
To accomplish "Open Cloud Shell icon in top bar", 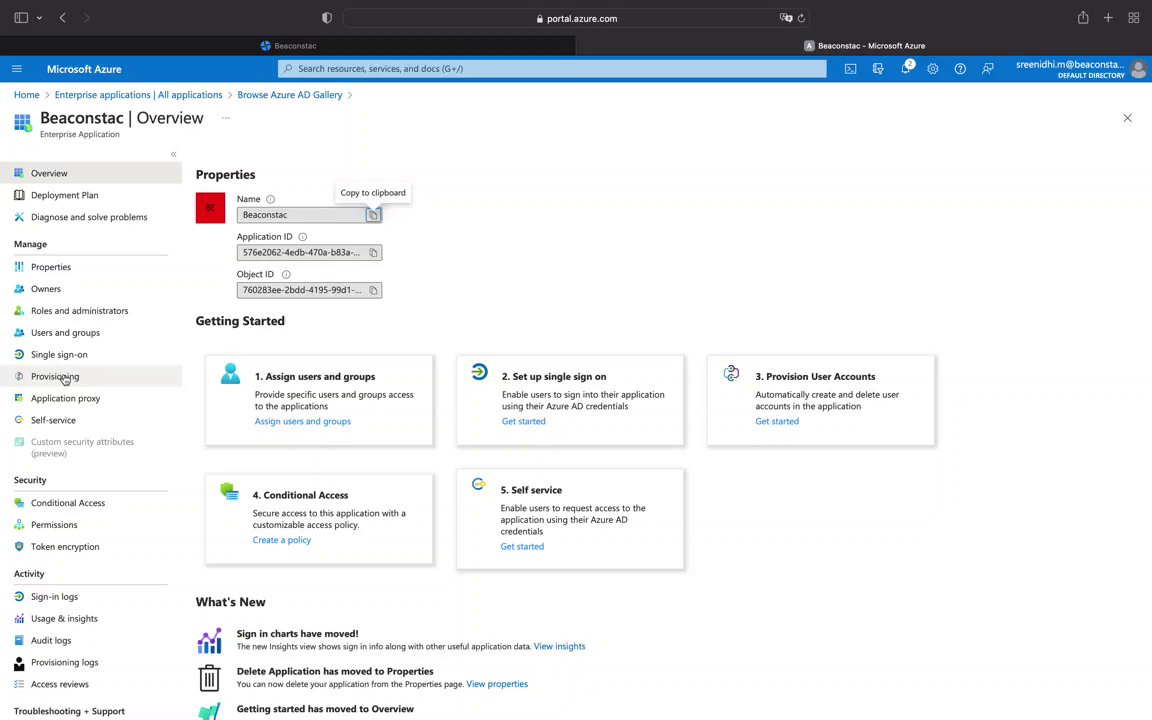I will coord(850,69).
